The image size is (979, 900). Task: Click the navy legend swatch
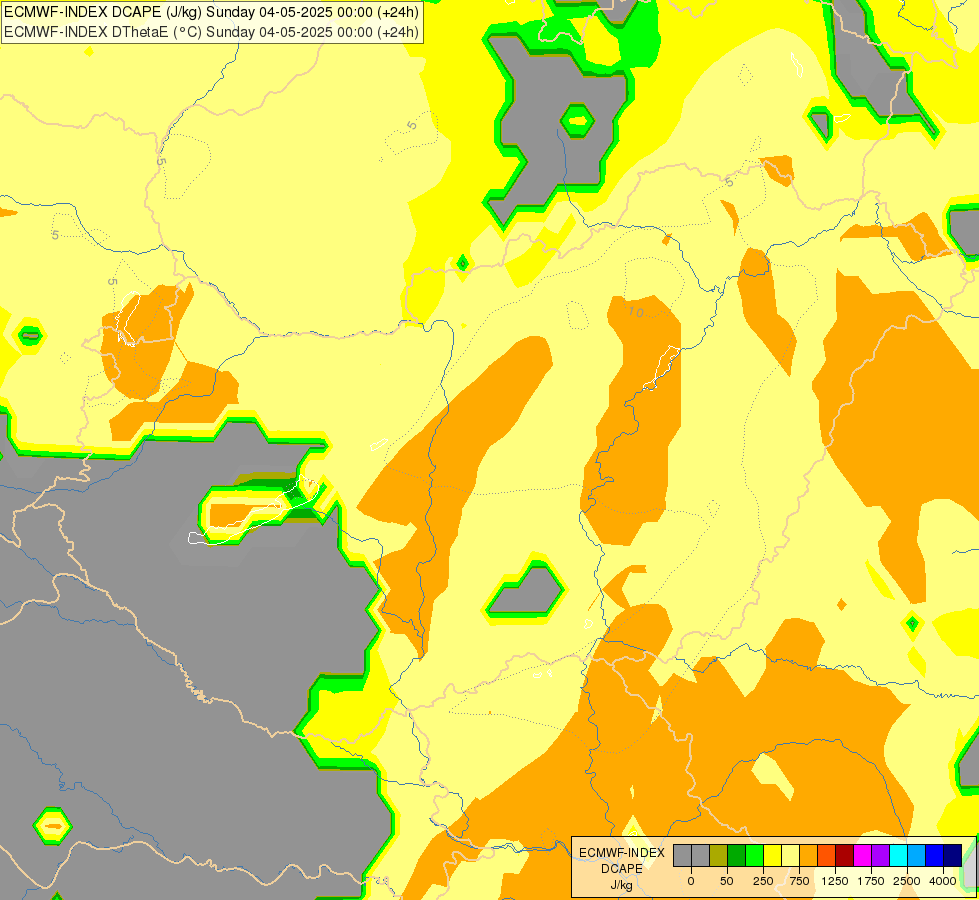click(952, 856)
